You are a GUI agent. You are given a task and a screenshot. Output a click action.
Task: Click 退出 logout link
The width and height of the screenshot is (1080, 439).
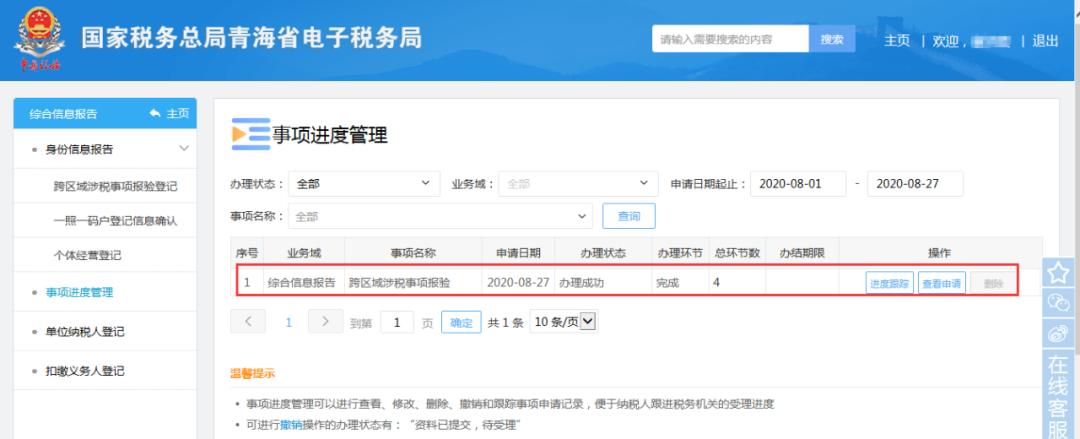coord(1045,41)
